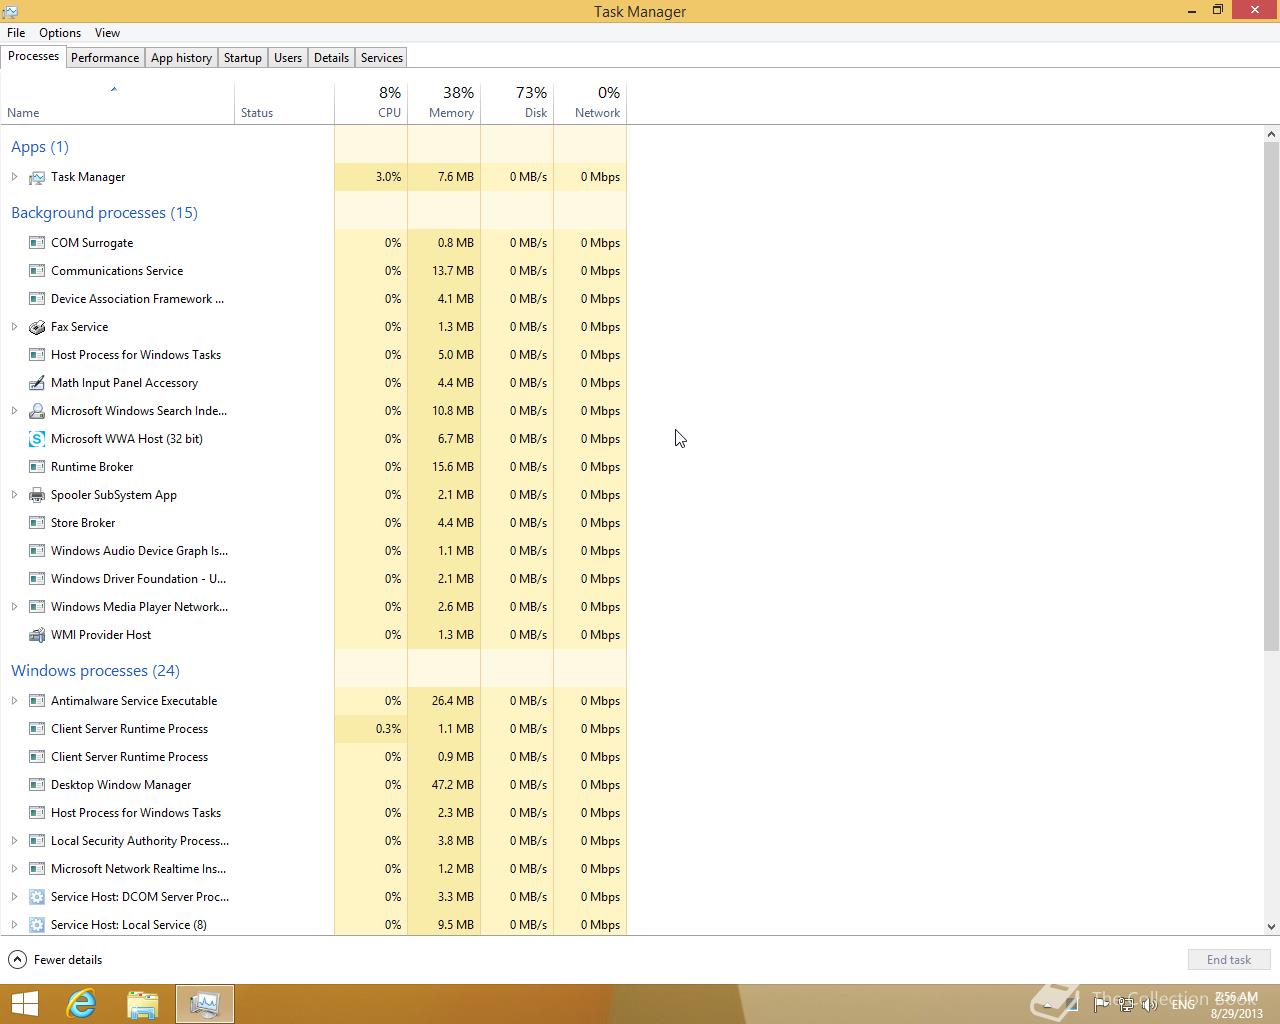Expand the Task Manager app row
1280x1024 pixels.
tap(14, 177)
